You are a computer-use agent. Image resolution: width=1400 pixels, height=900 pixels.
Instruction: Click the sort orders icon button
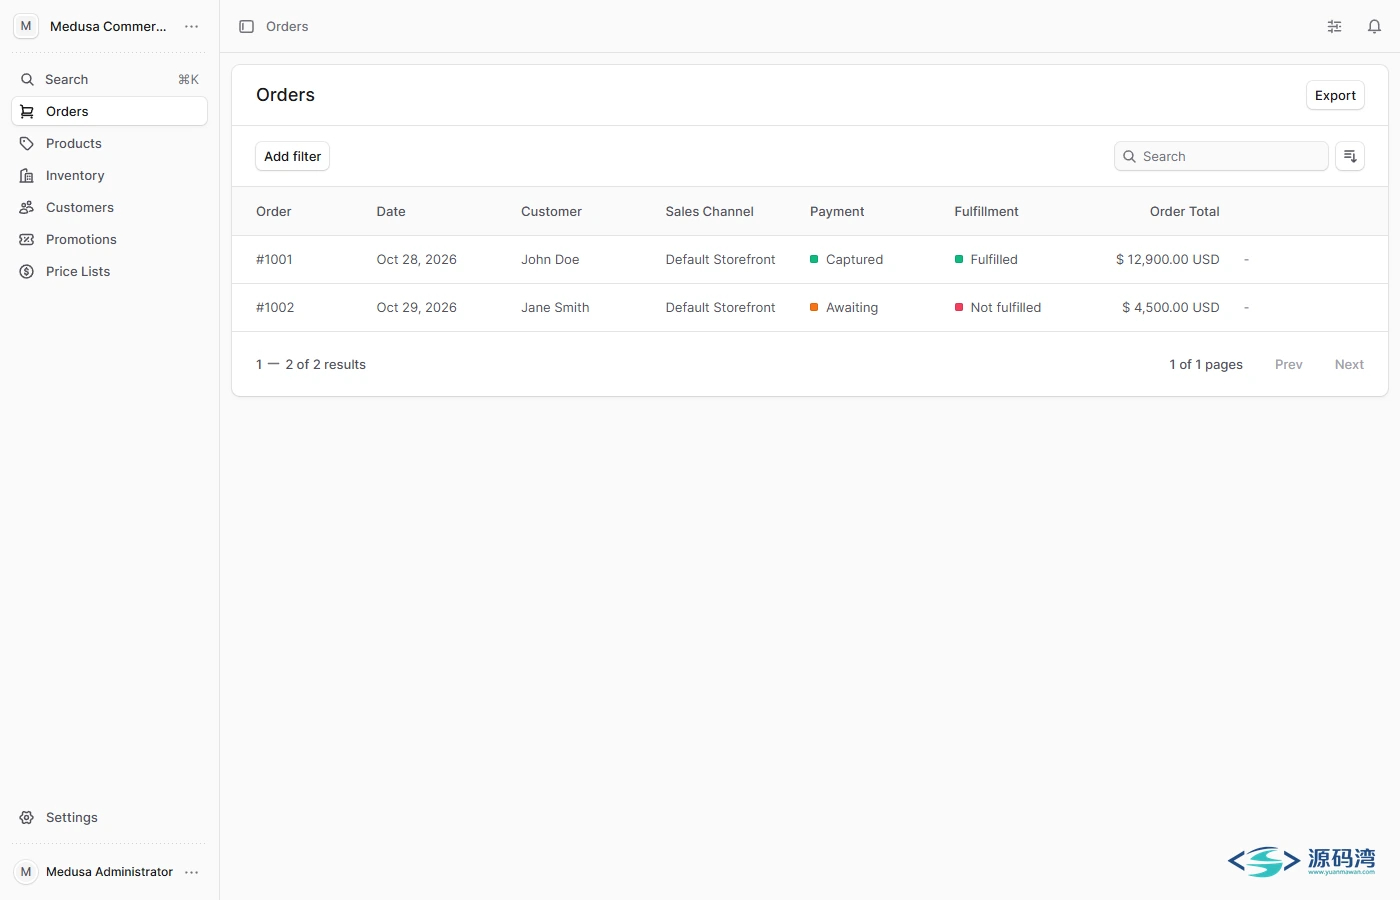click(1350, 156)
